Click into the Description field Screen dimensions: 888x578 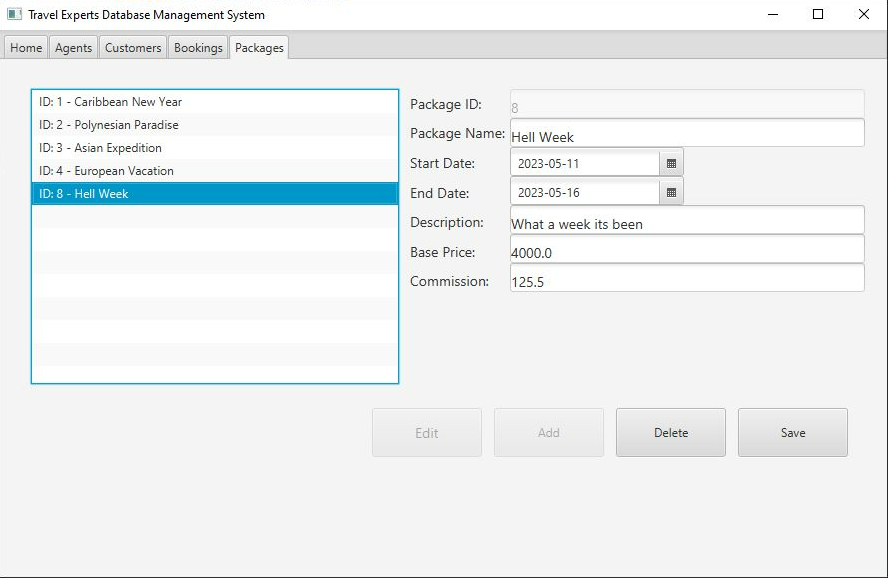click(686, 221)
